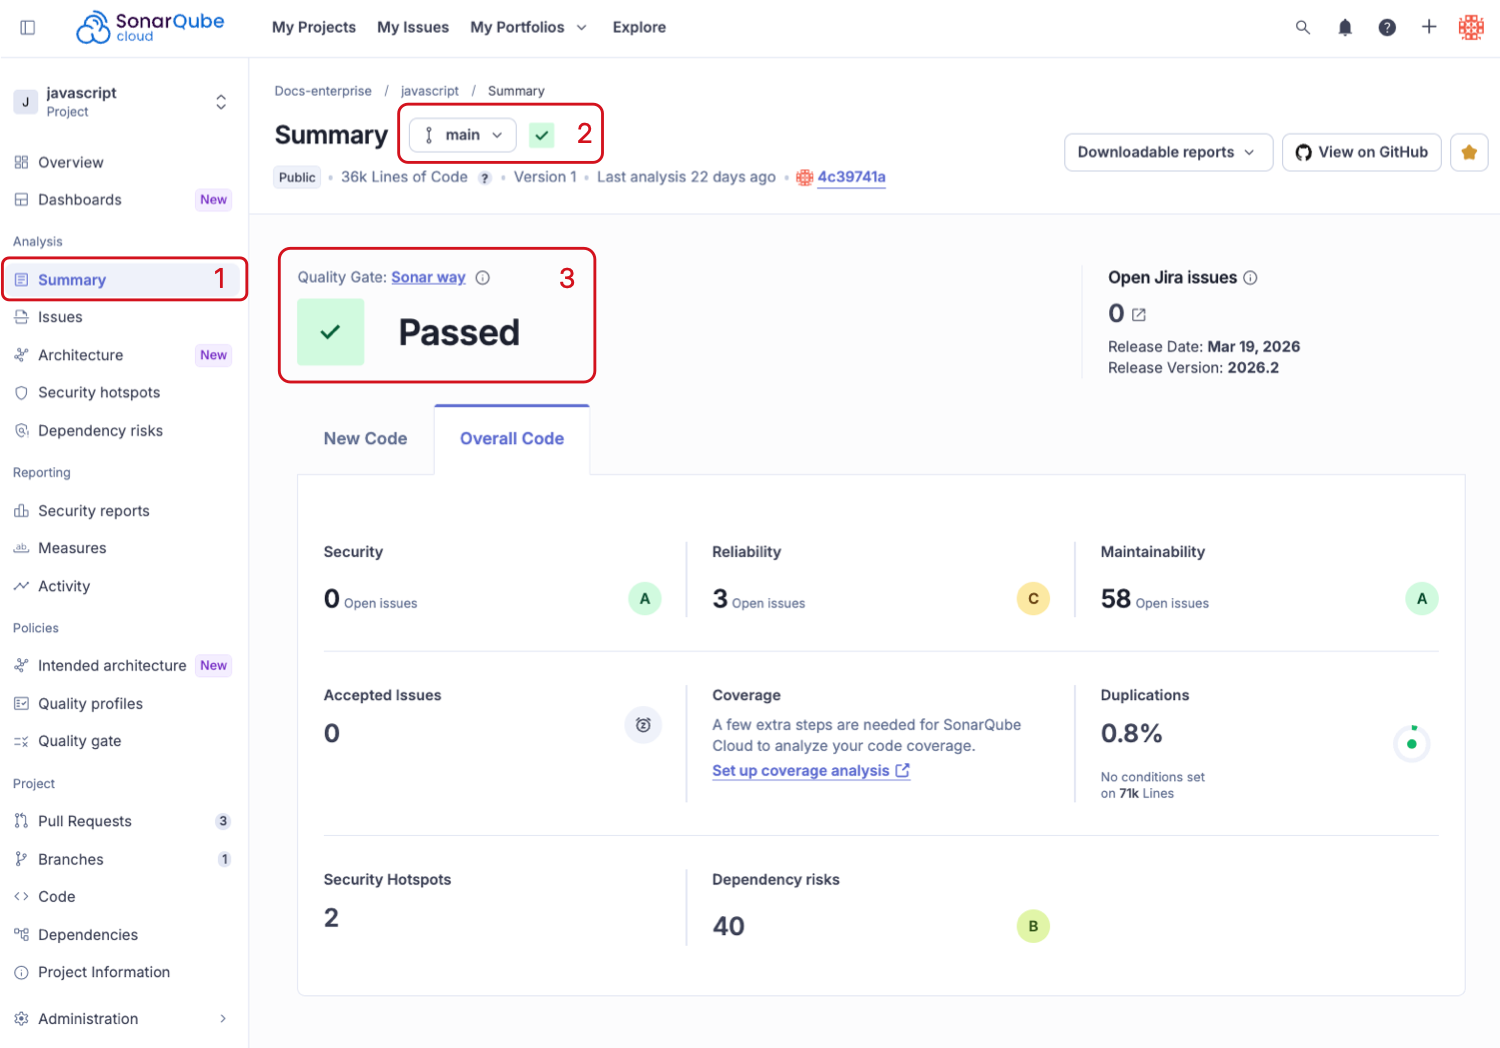Viewport: 1500px width, 1048px height.
Task: Toggle the project favorite star
Action: [1469, 152]
